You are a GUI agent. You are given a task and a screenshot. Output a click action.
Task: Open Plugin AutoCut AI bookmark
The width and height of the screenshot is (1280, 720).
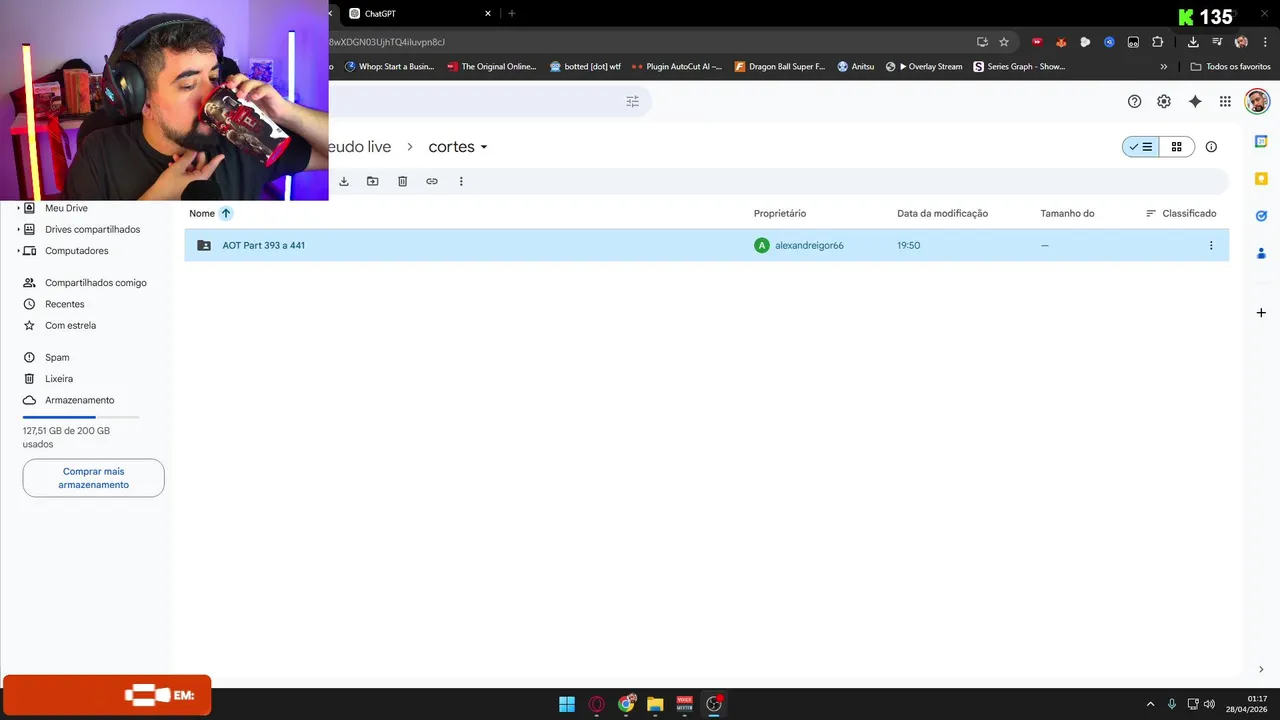(x=677, y=67)
